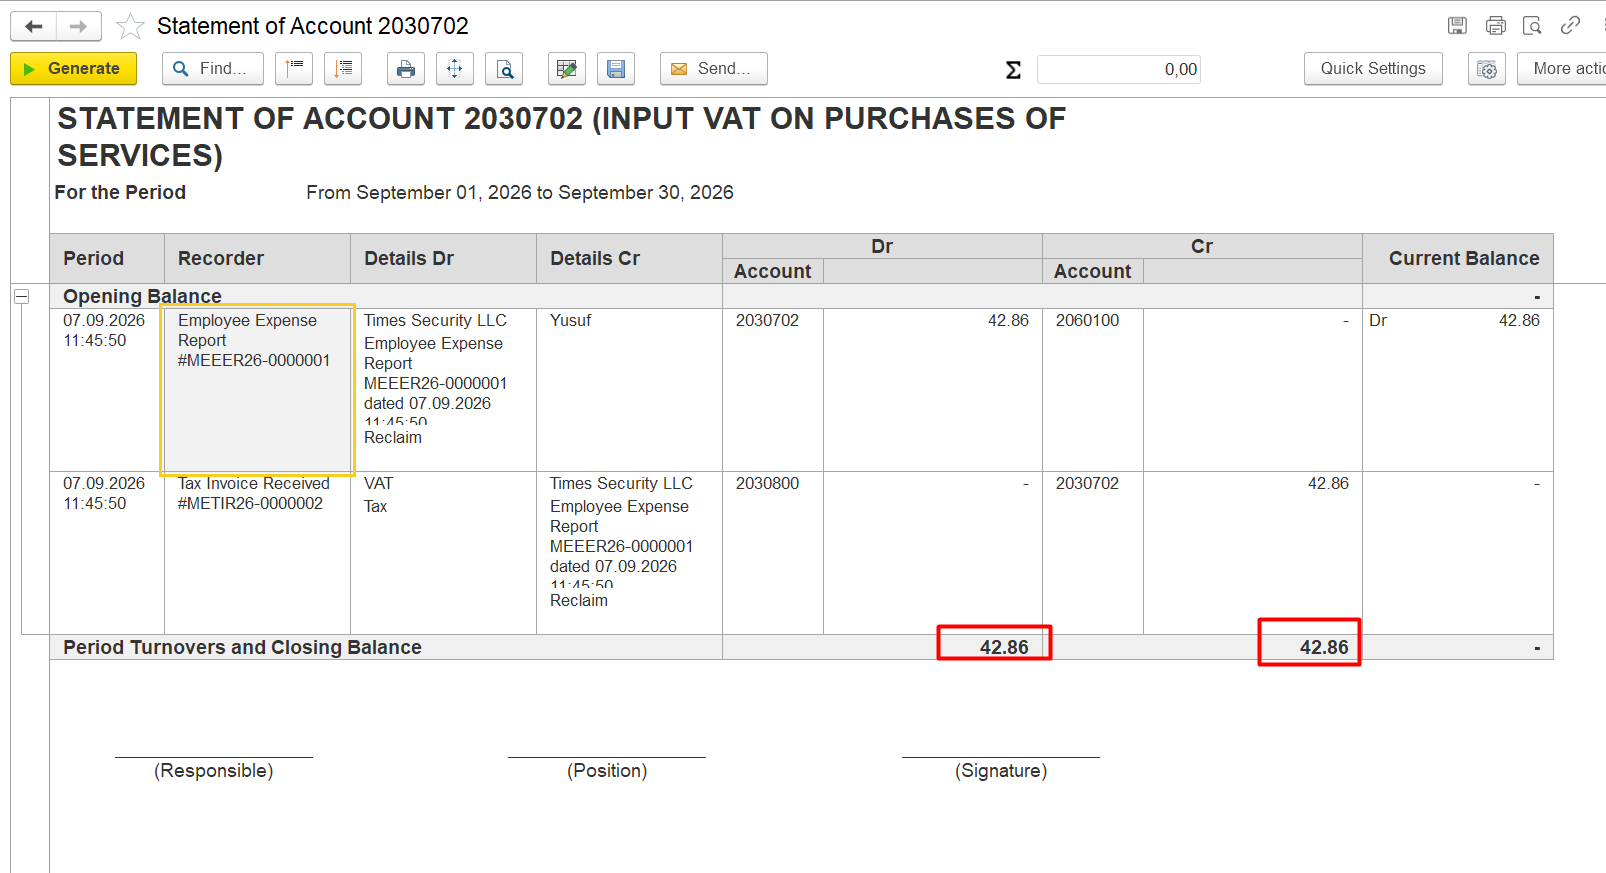
Task: Click top-right gray save icon
Action: [1457, 26]
